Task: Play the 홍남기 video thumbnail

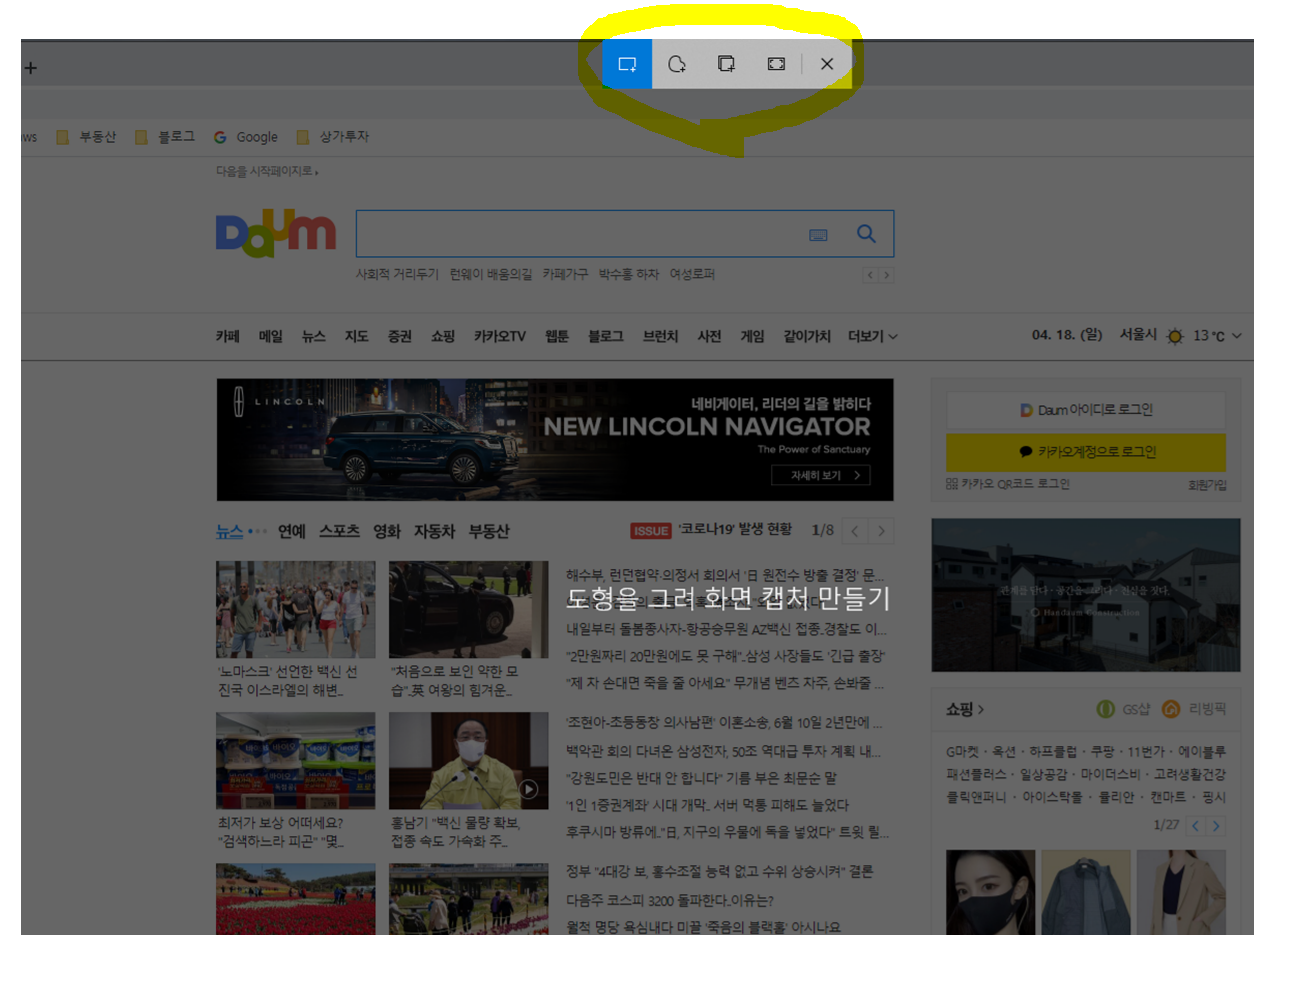Action: click(469, 761)
